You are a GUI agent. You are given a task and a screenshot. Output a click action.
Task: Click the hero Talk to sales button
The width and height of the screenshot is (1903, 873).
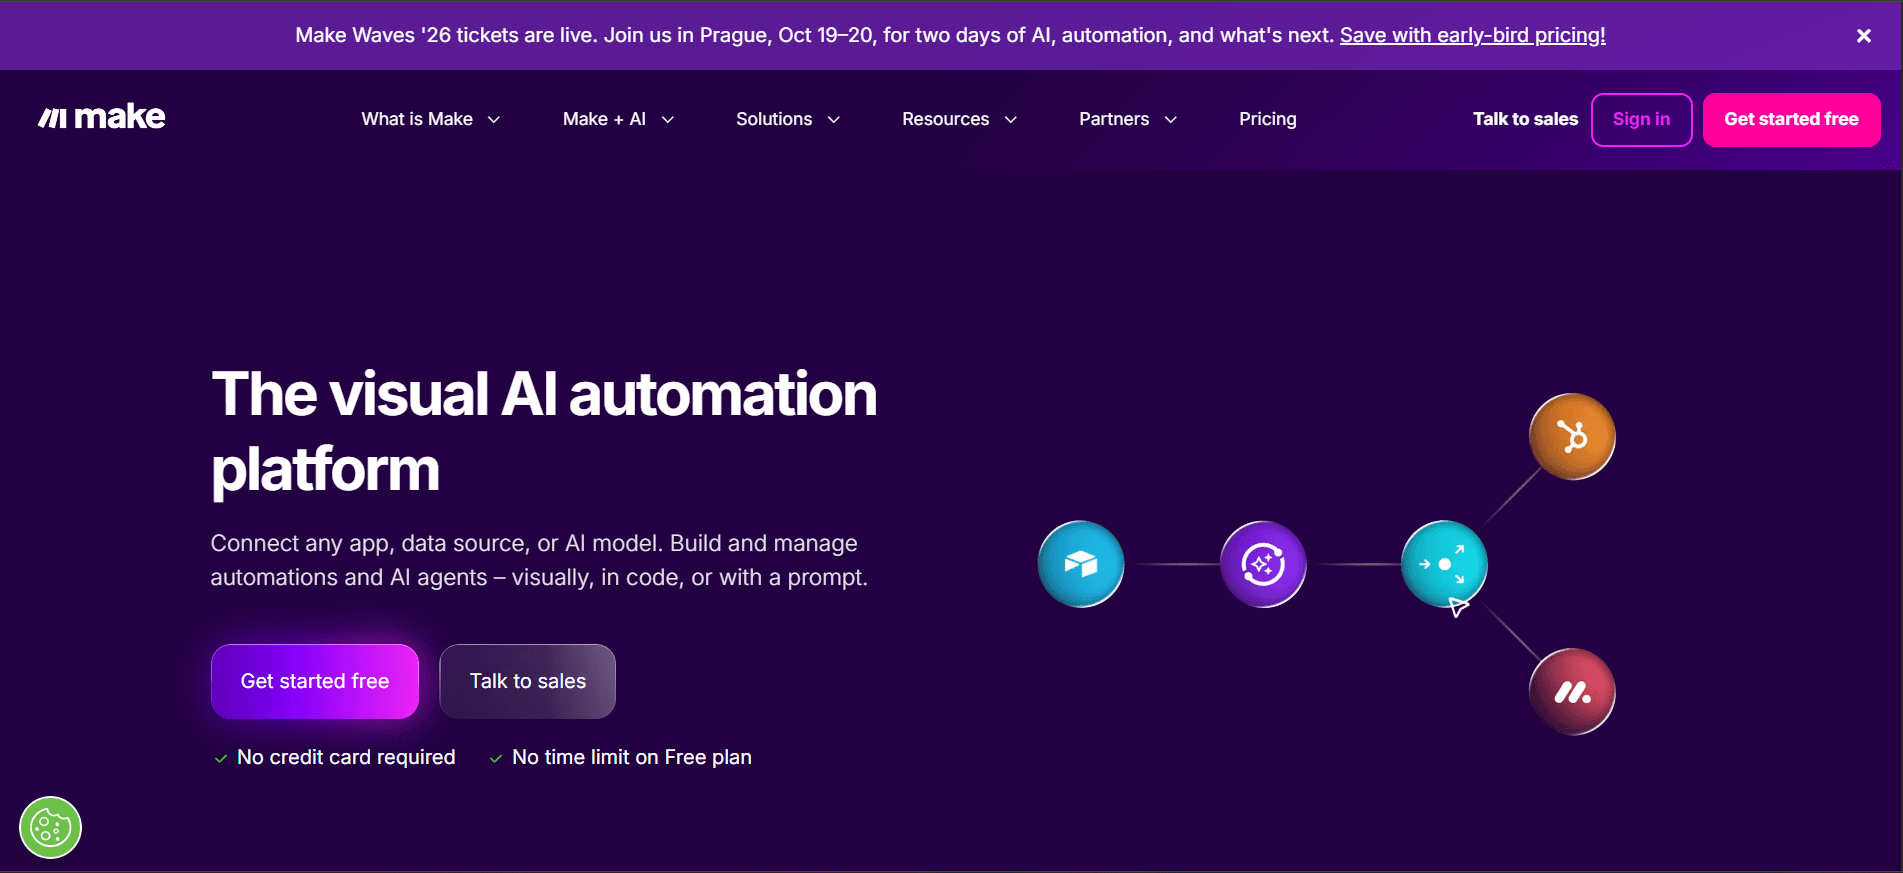pos(528,681)
